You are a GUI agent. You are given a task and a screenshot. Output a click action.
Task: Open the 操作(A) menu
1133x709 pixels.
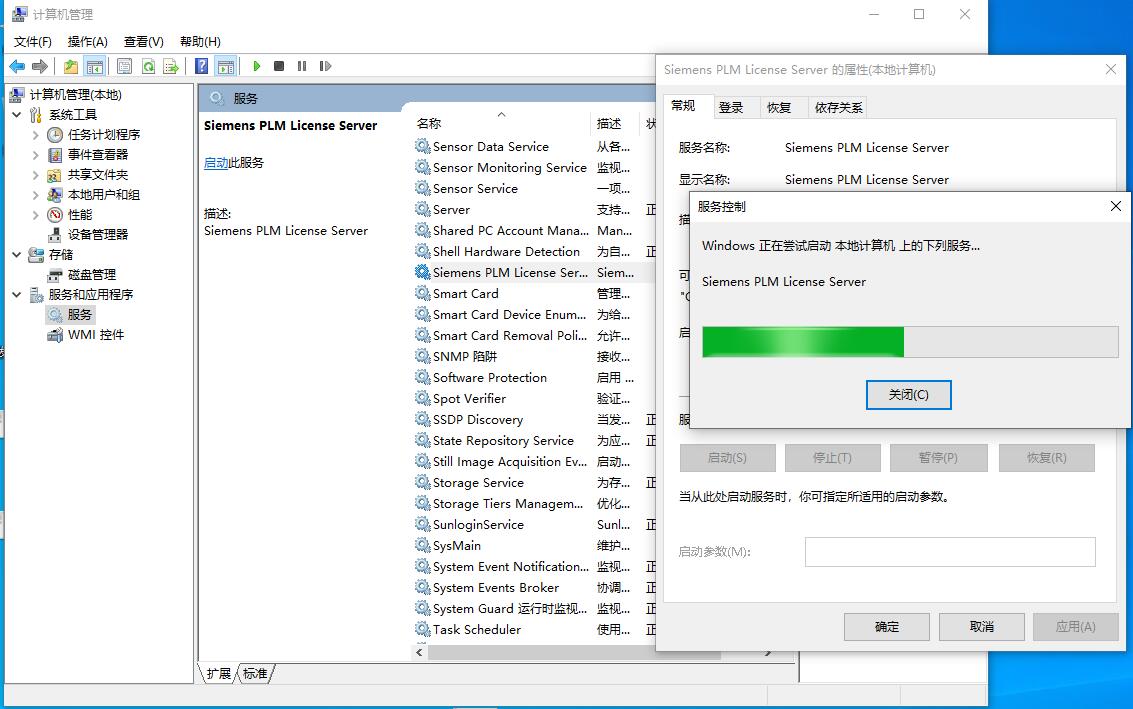(87, 41)
